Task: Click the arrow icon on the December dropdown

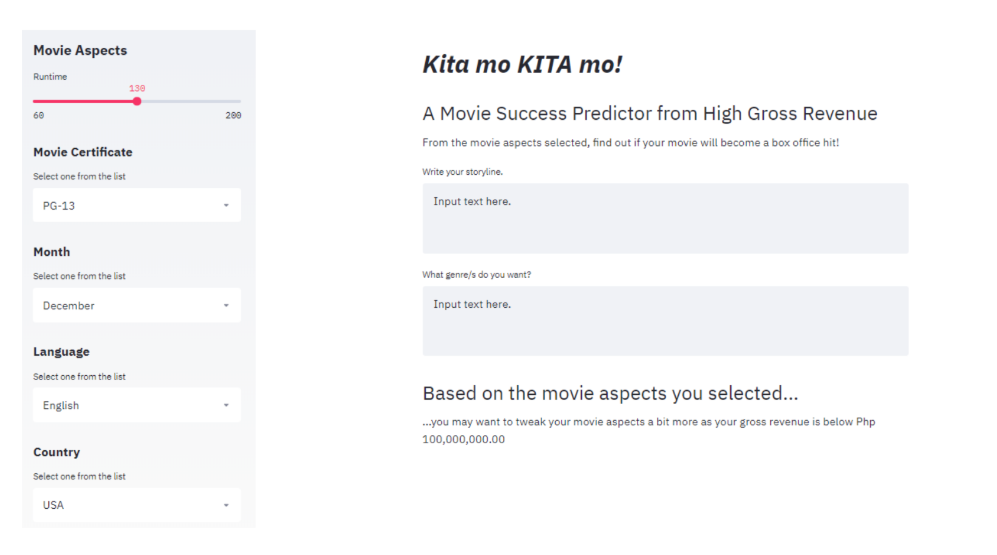Action: 226,306
